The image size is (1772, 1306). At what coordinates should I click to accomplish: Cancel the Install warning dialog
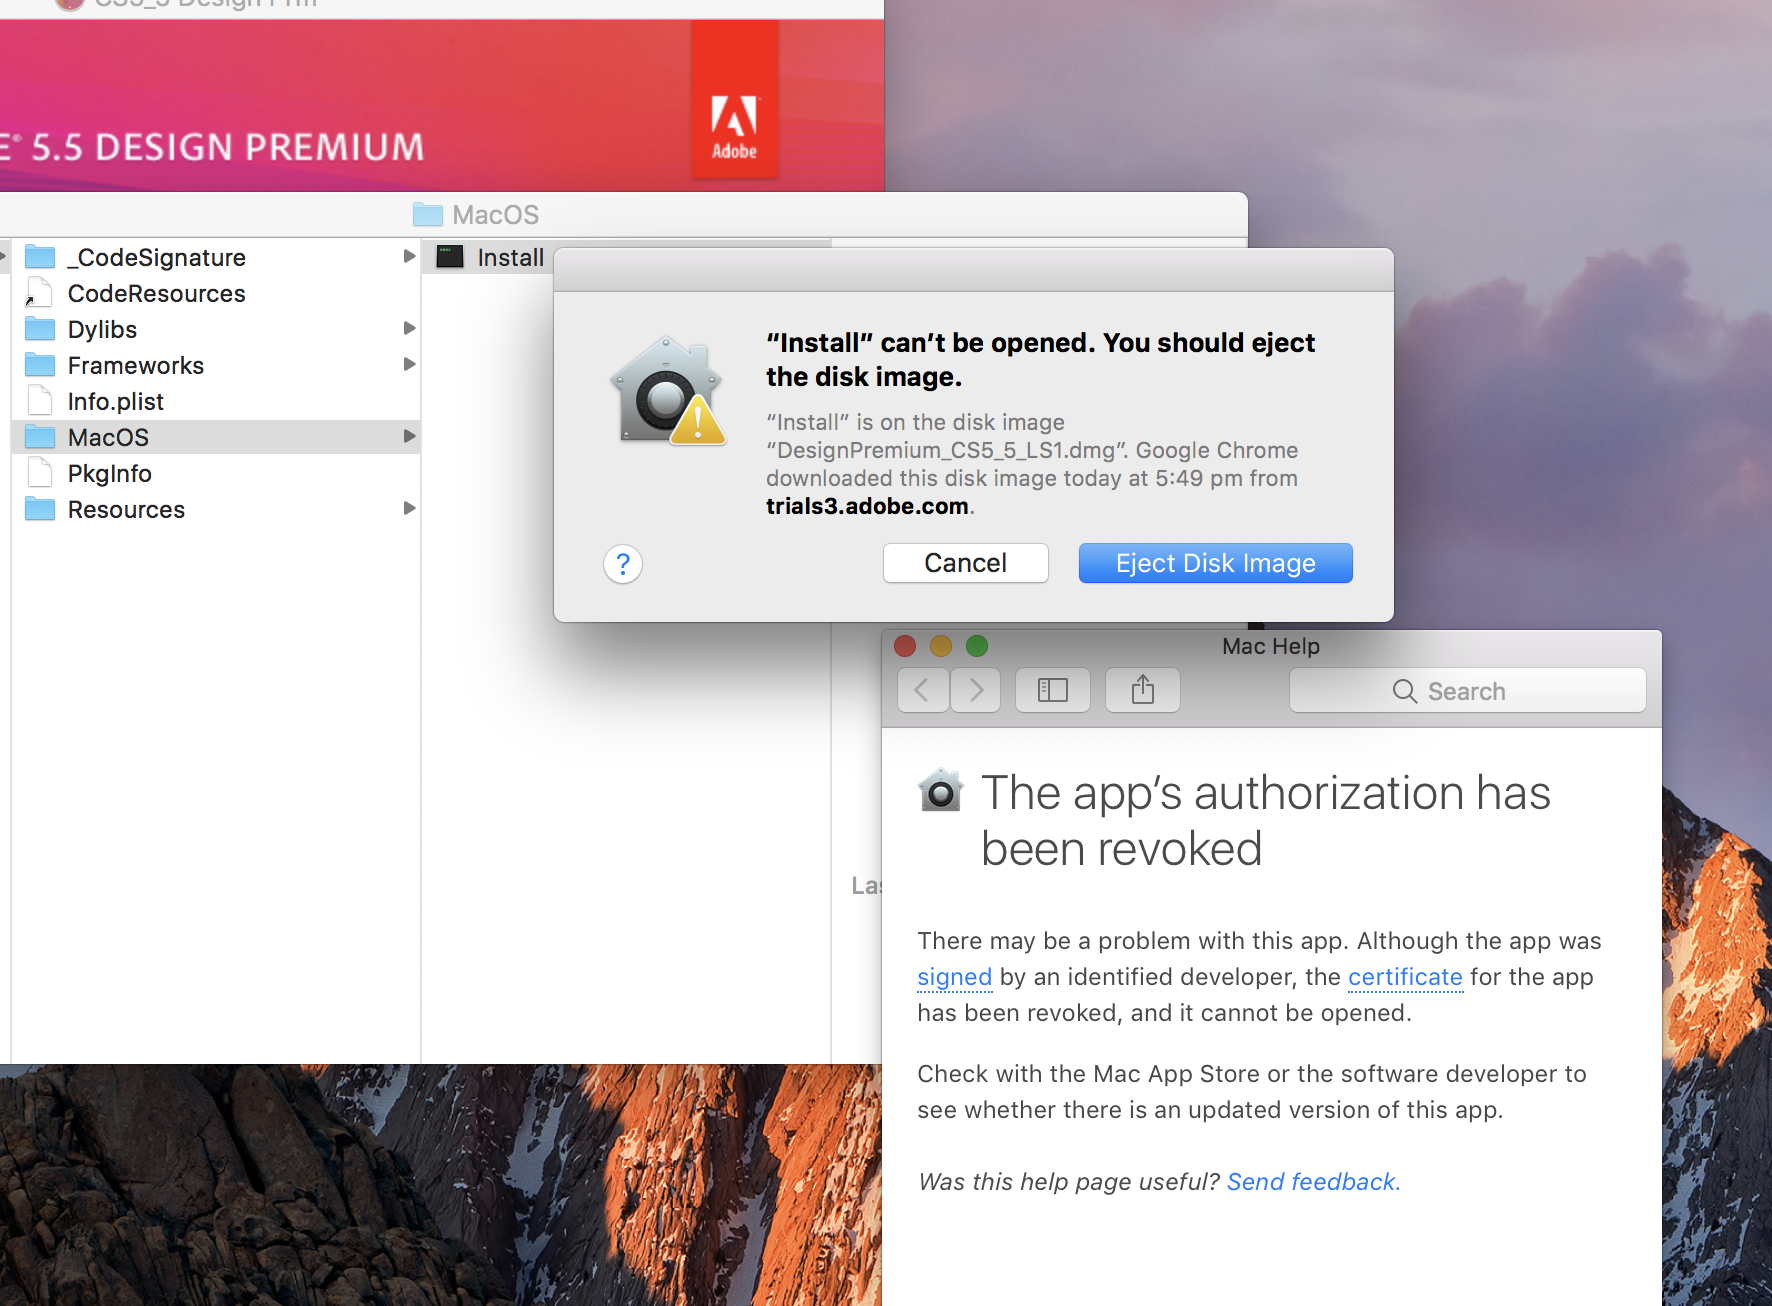click(965, 563)
